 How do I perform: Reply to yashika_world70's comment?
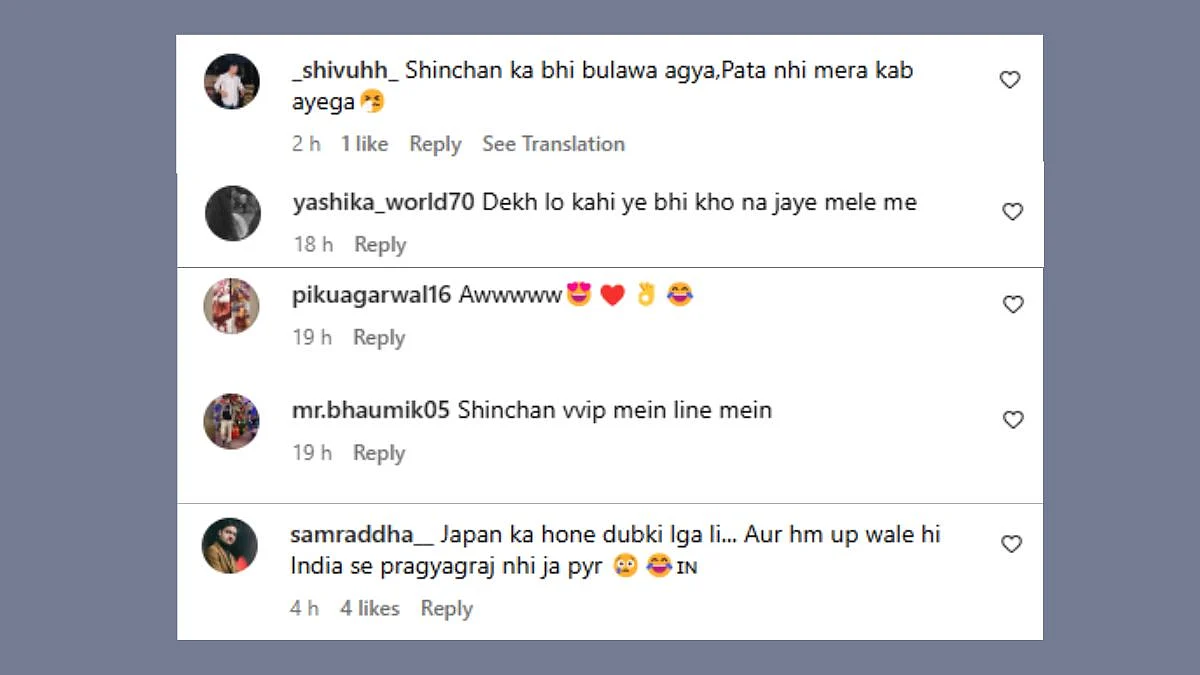(380, 245)
